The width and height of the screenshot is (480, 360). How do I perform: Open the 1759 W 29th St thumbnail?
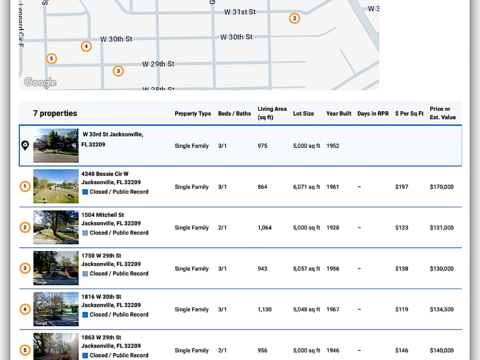coord(56,268)
